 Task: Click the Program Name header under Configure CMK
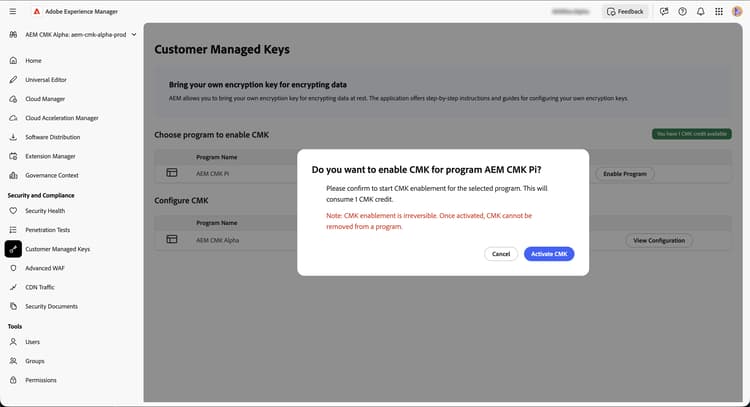point(217,223)
